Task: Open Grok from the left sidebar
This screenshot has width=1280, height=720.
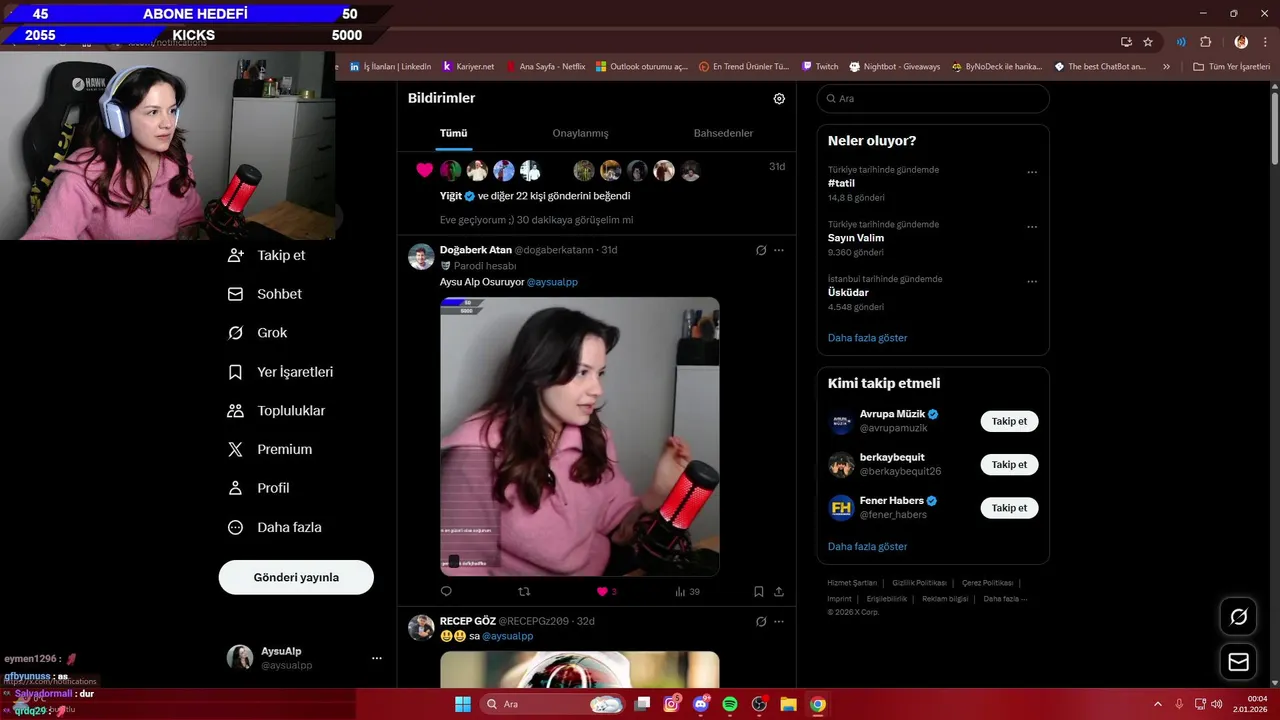Action: (258, 333)
